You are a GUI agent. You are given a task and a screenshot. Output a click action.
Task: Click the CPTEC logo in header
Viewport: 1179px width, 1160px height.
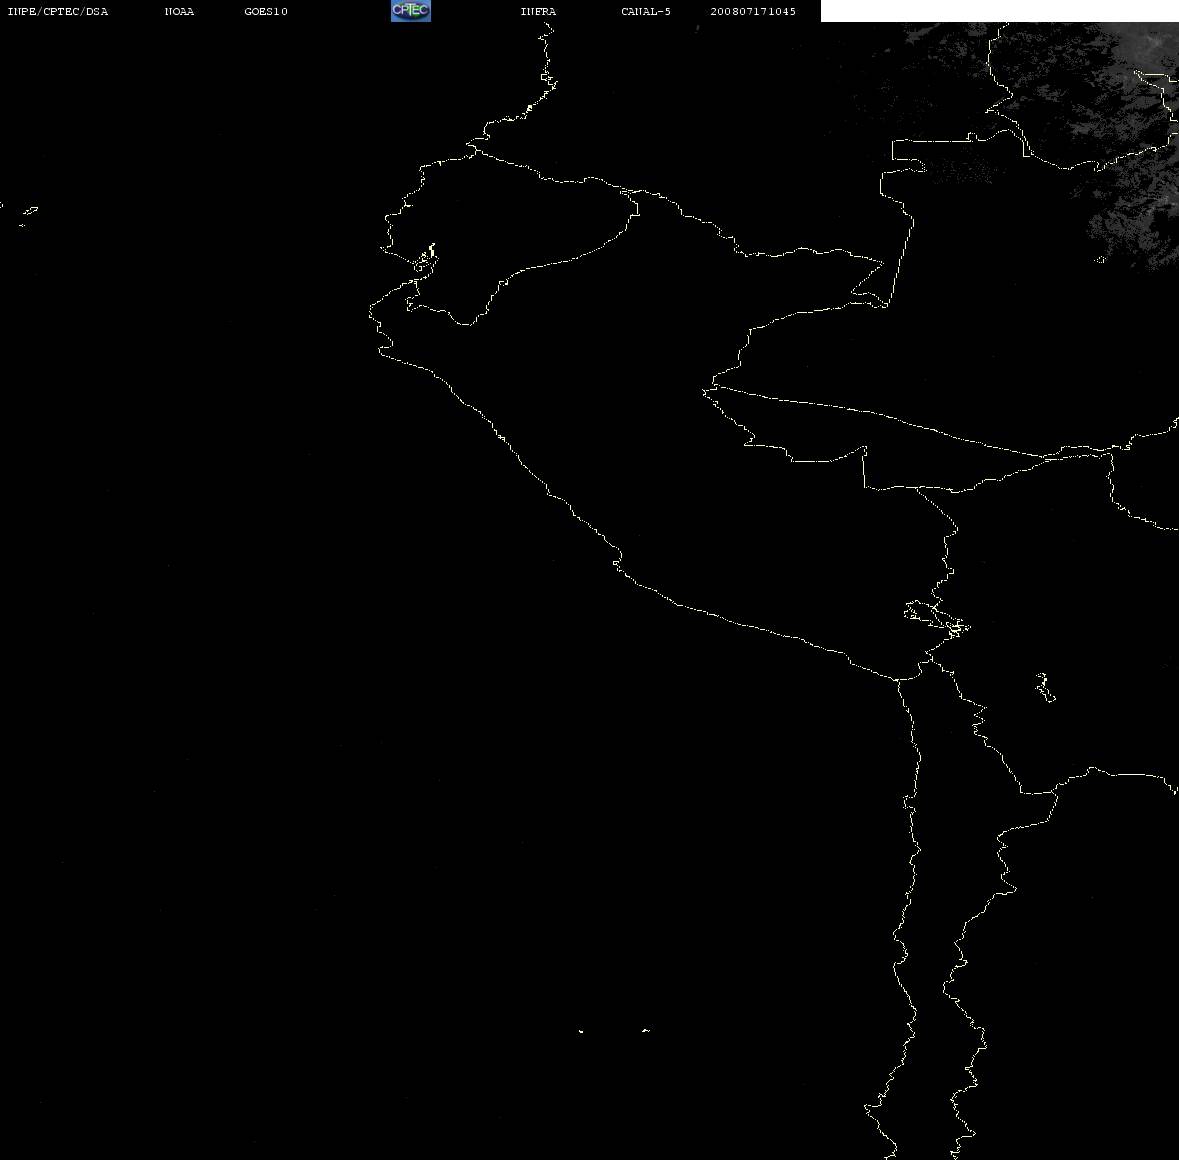(411, 11)
